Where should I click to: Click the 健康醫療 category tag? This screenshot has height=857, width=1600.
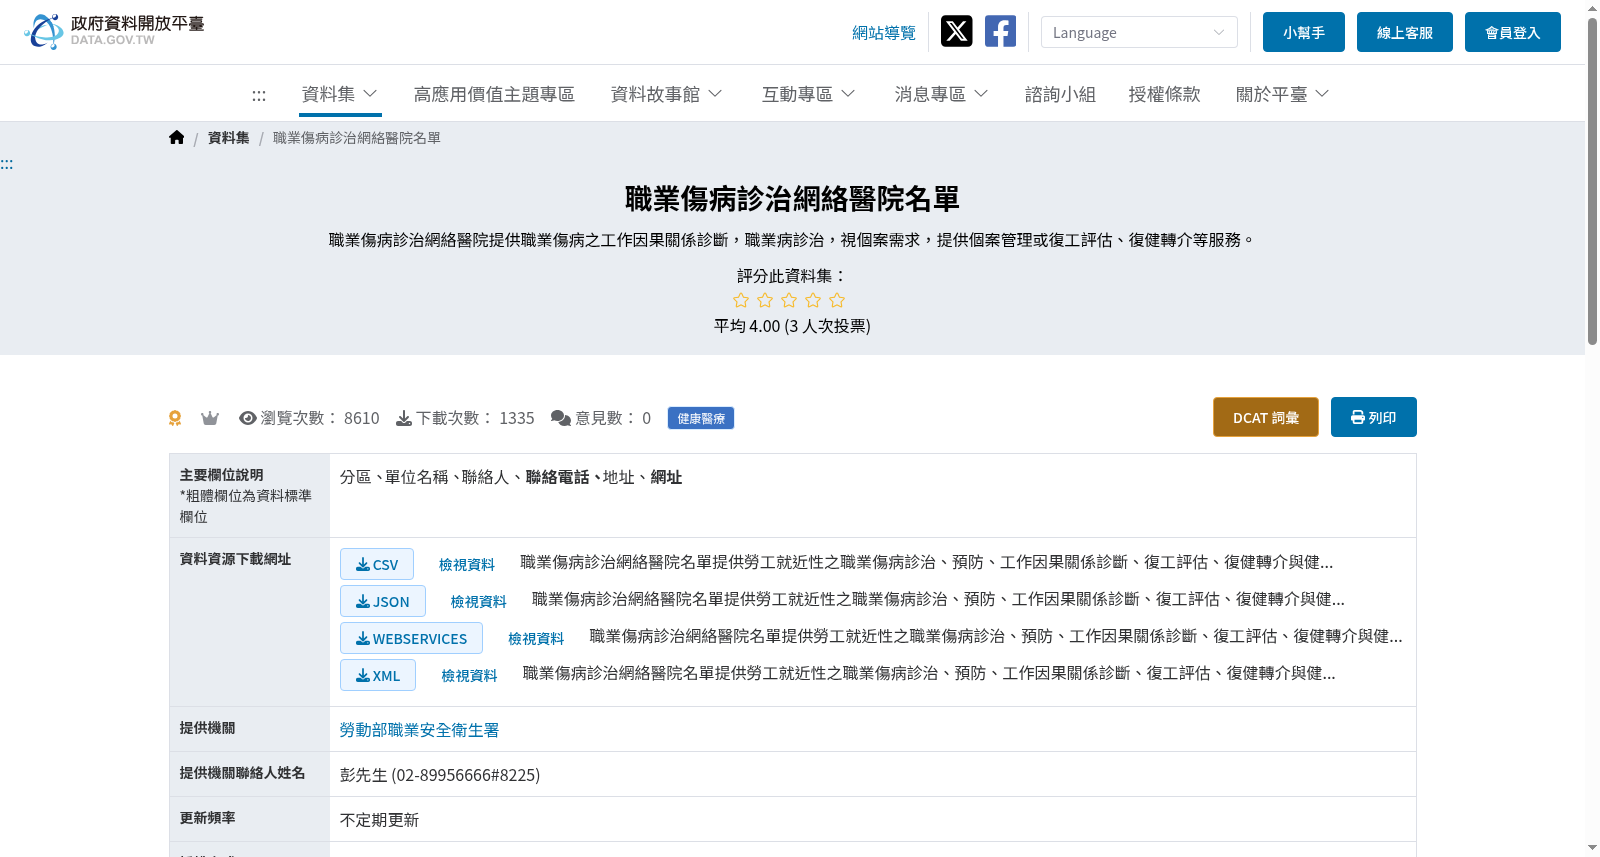[x=701, y=418]
